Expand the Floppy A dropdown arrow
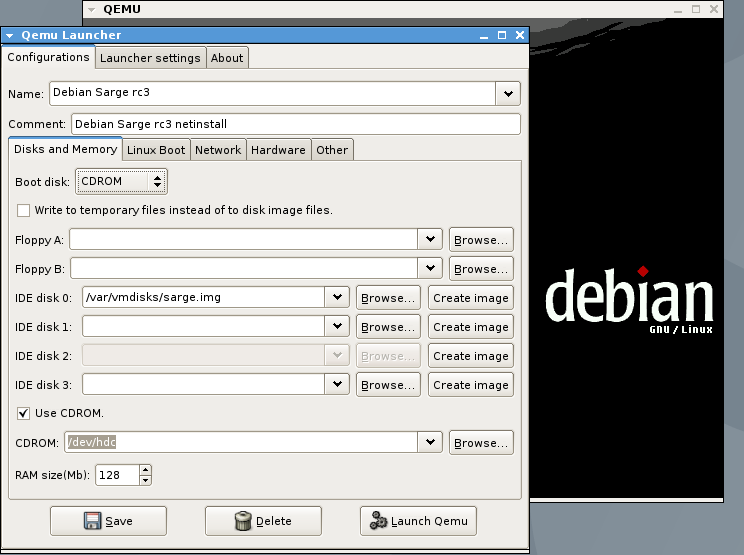744x555 pixels. coord(430,239)
